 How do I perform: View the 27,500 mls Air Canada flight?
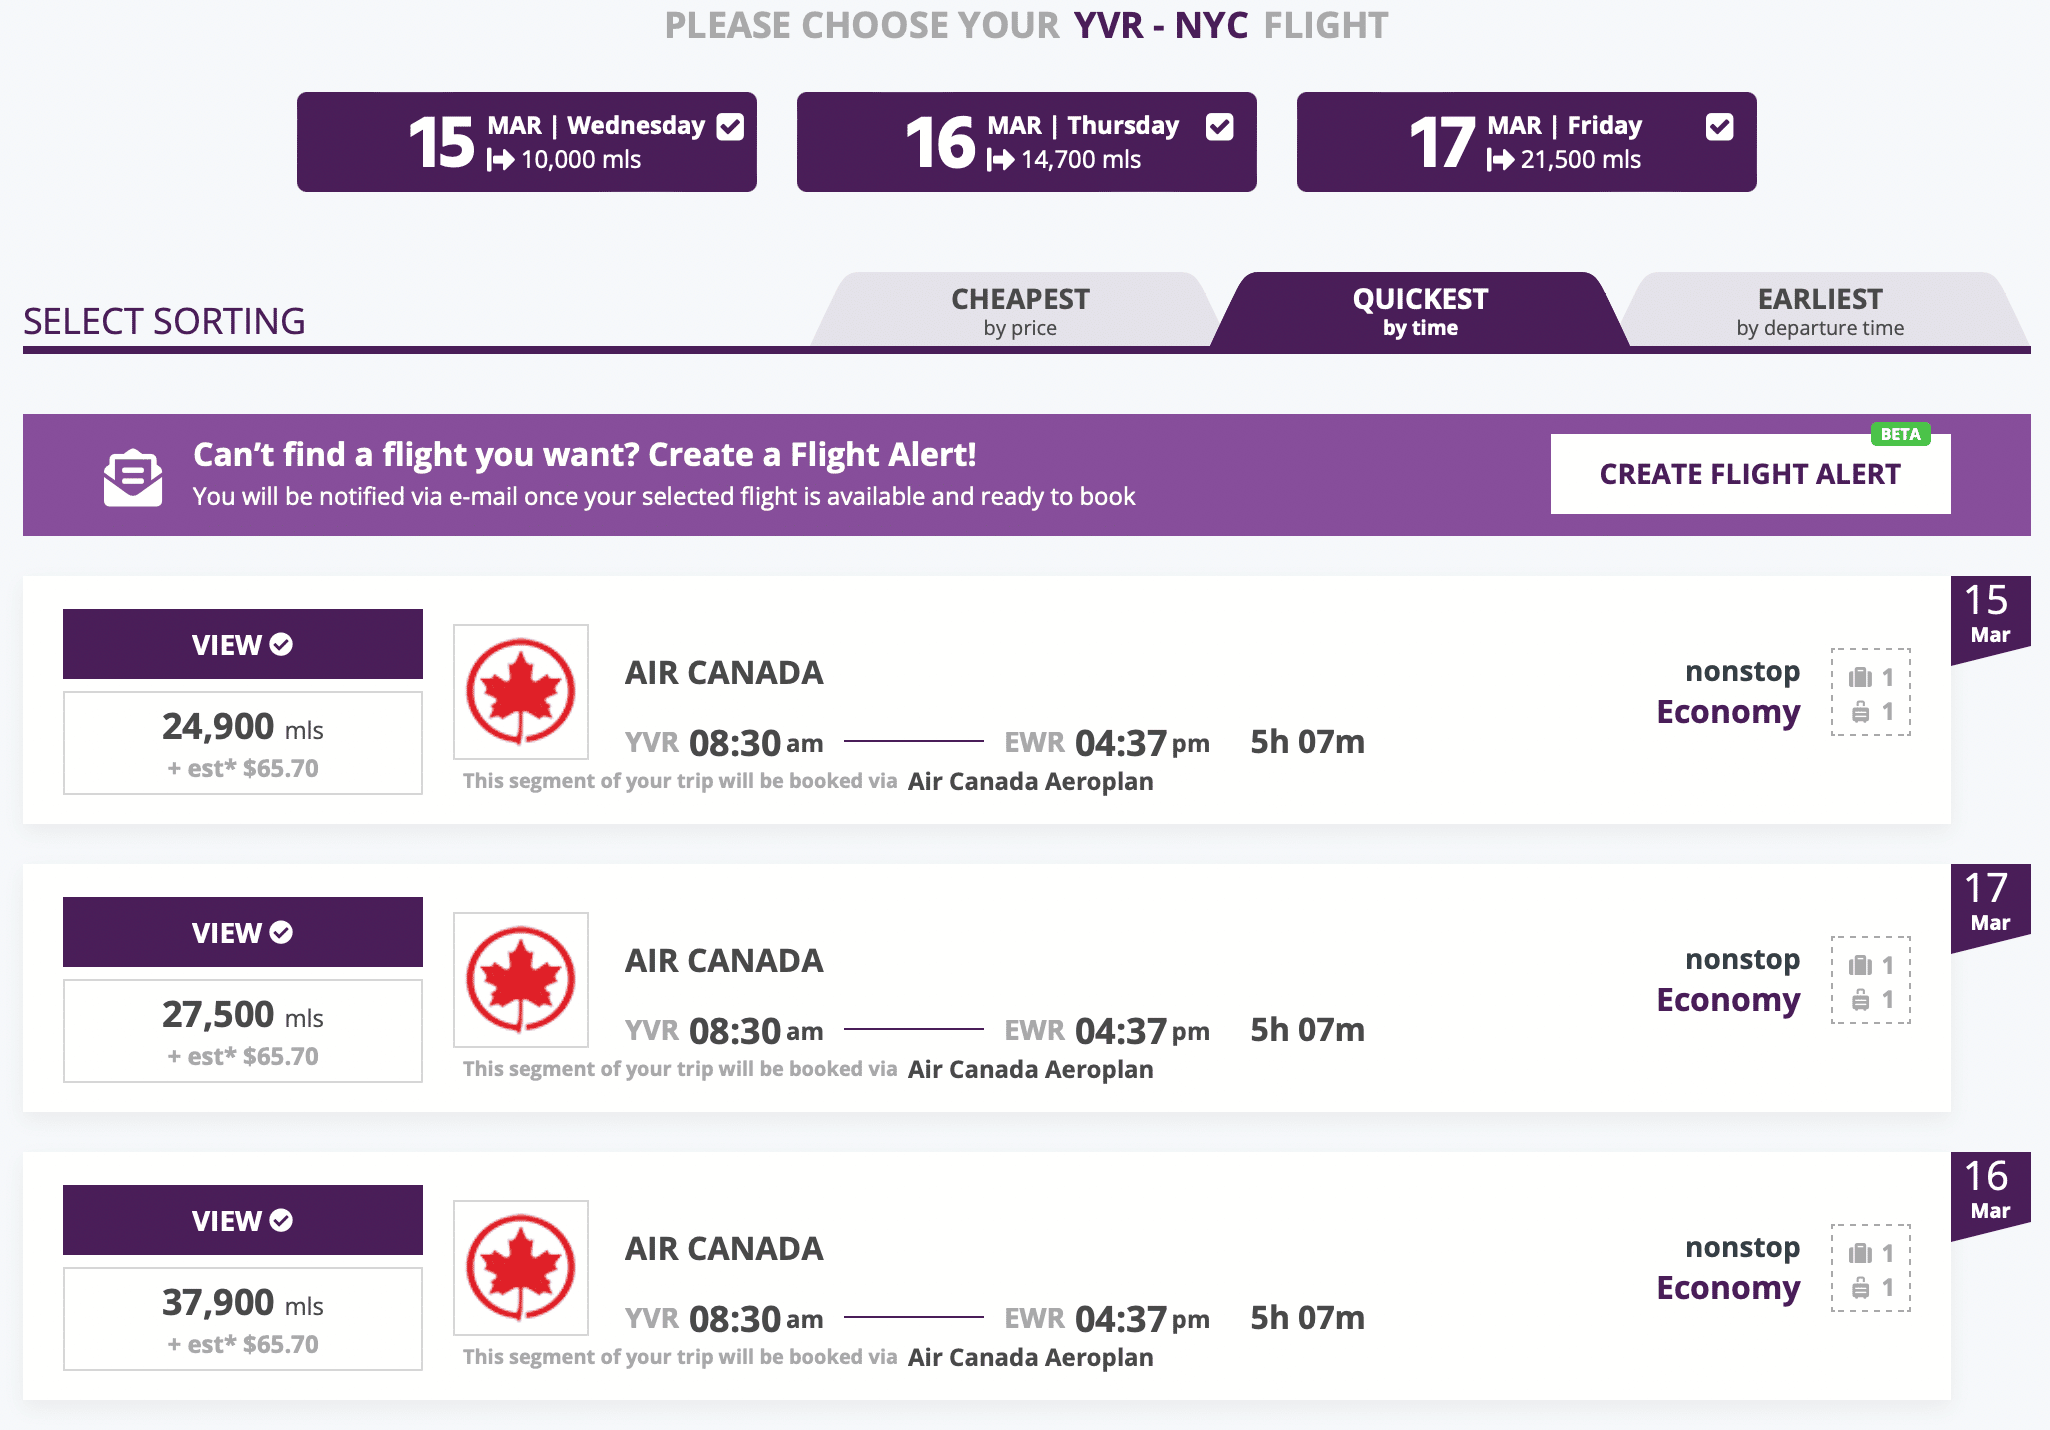(242, 933)
